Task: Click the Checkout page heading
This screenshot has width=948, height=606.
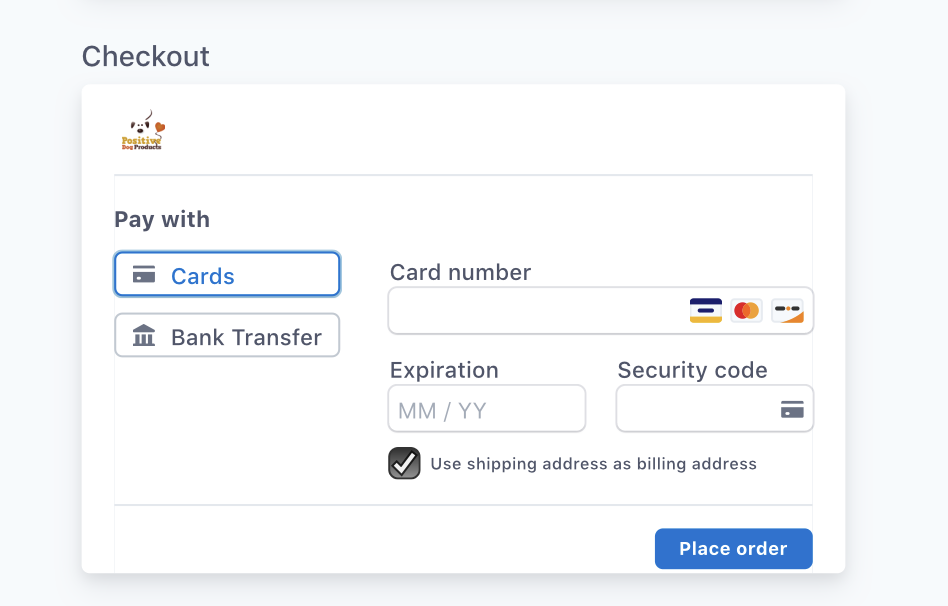Action: 146,57
